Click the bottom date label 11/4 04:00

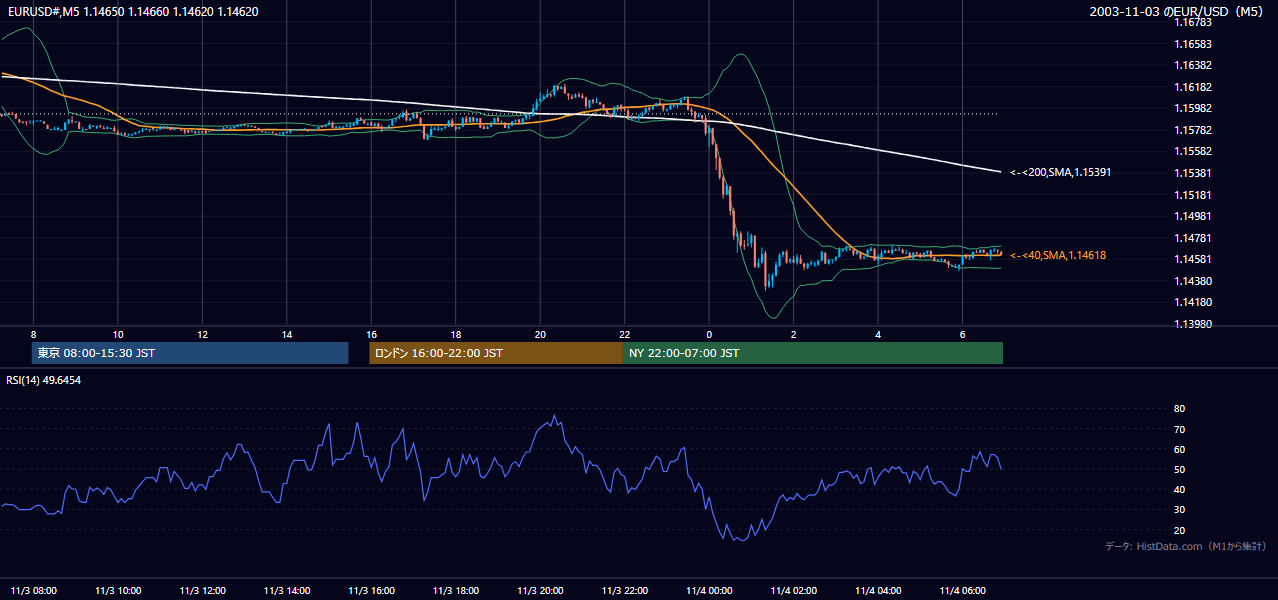(x=879, y=590)
